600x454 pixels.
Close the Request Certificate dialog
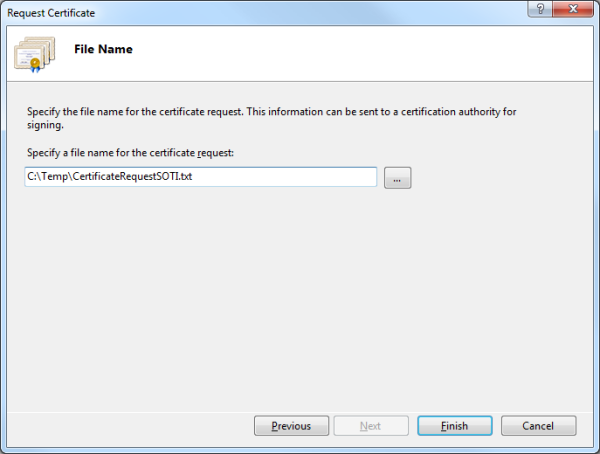coord(573,9)
